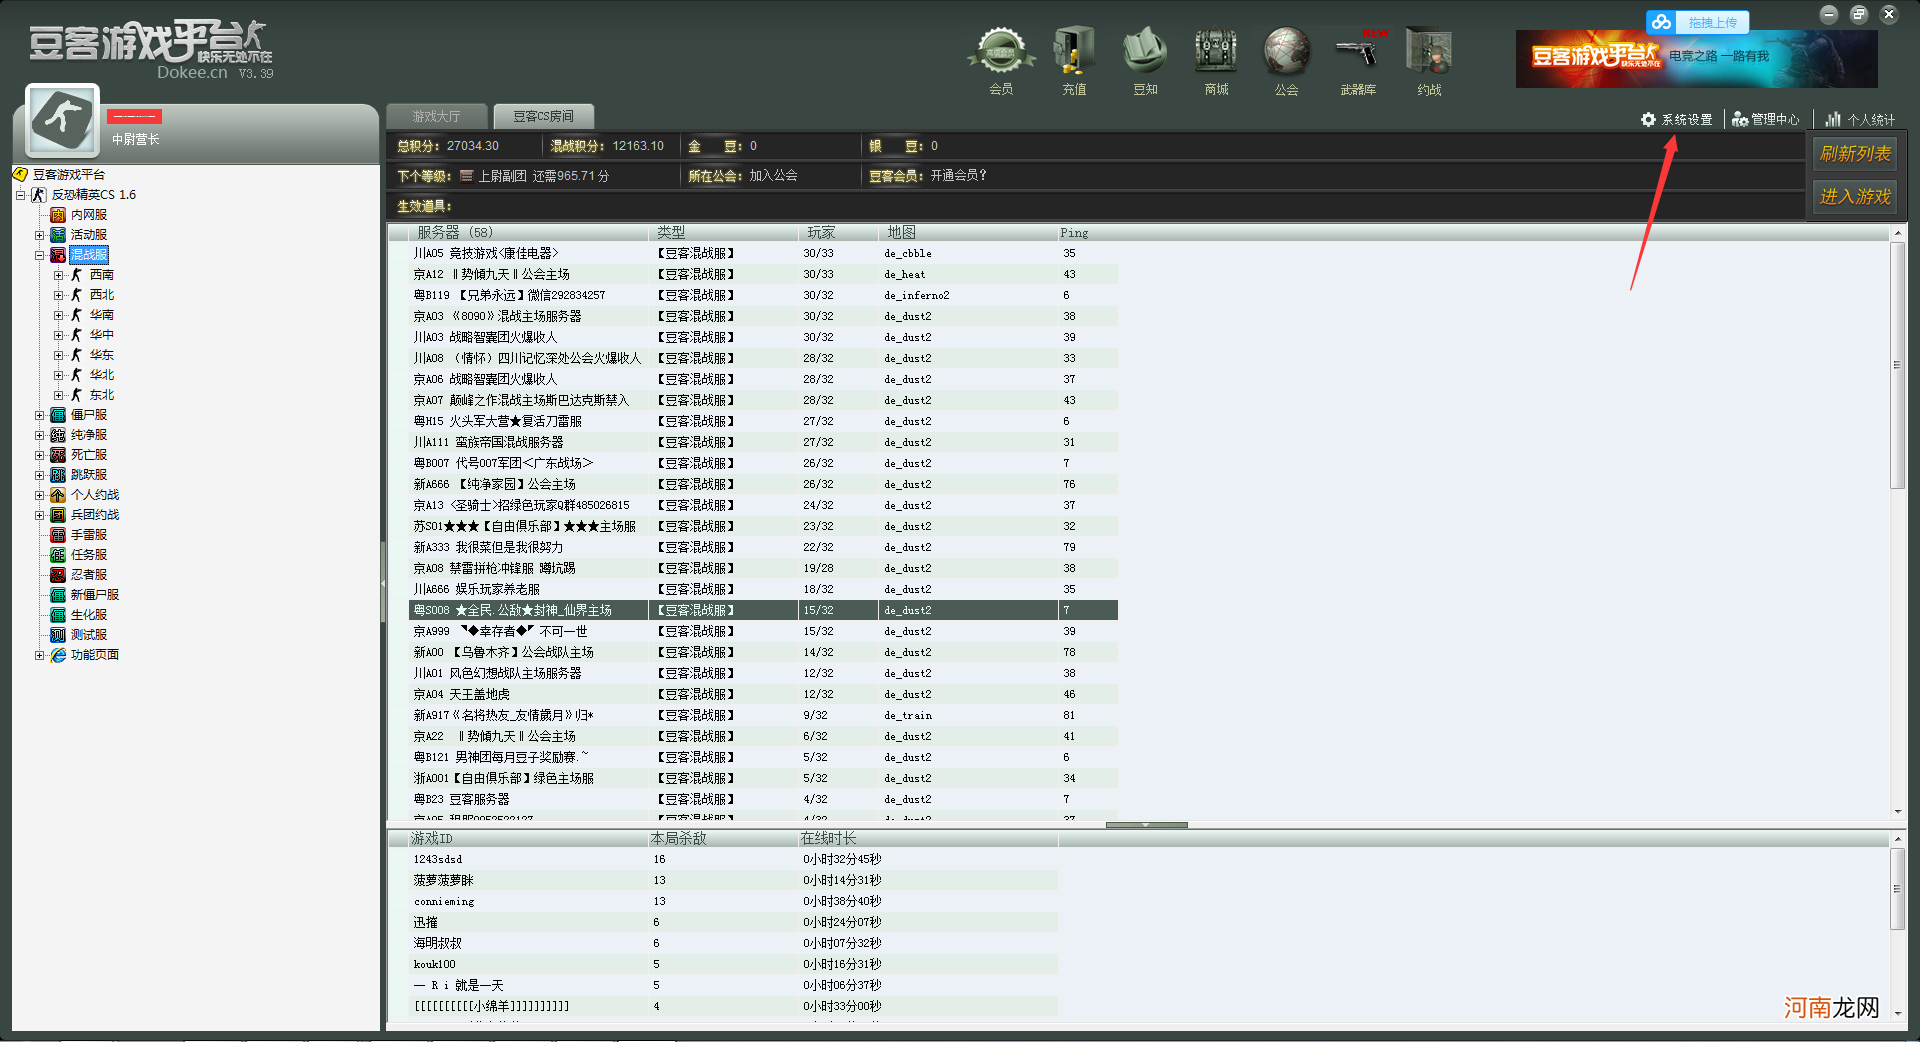Select 生化服 icon in tree

pos(58,615)
